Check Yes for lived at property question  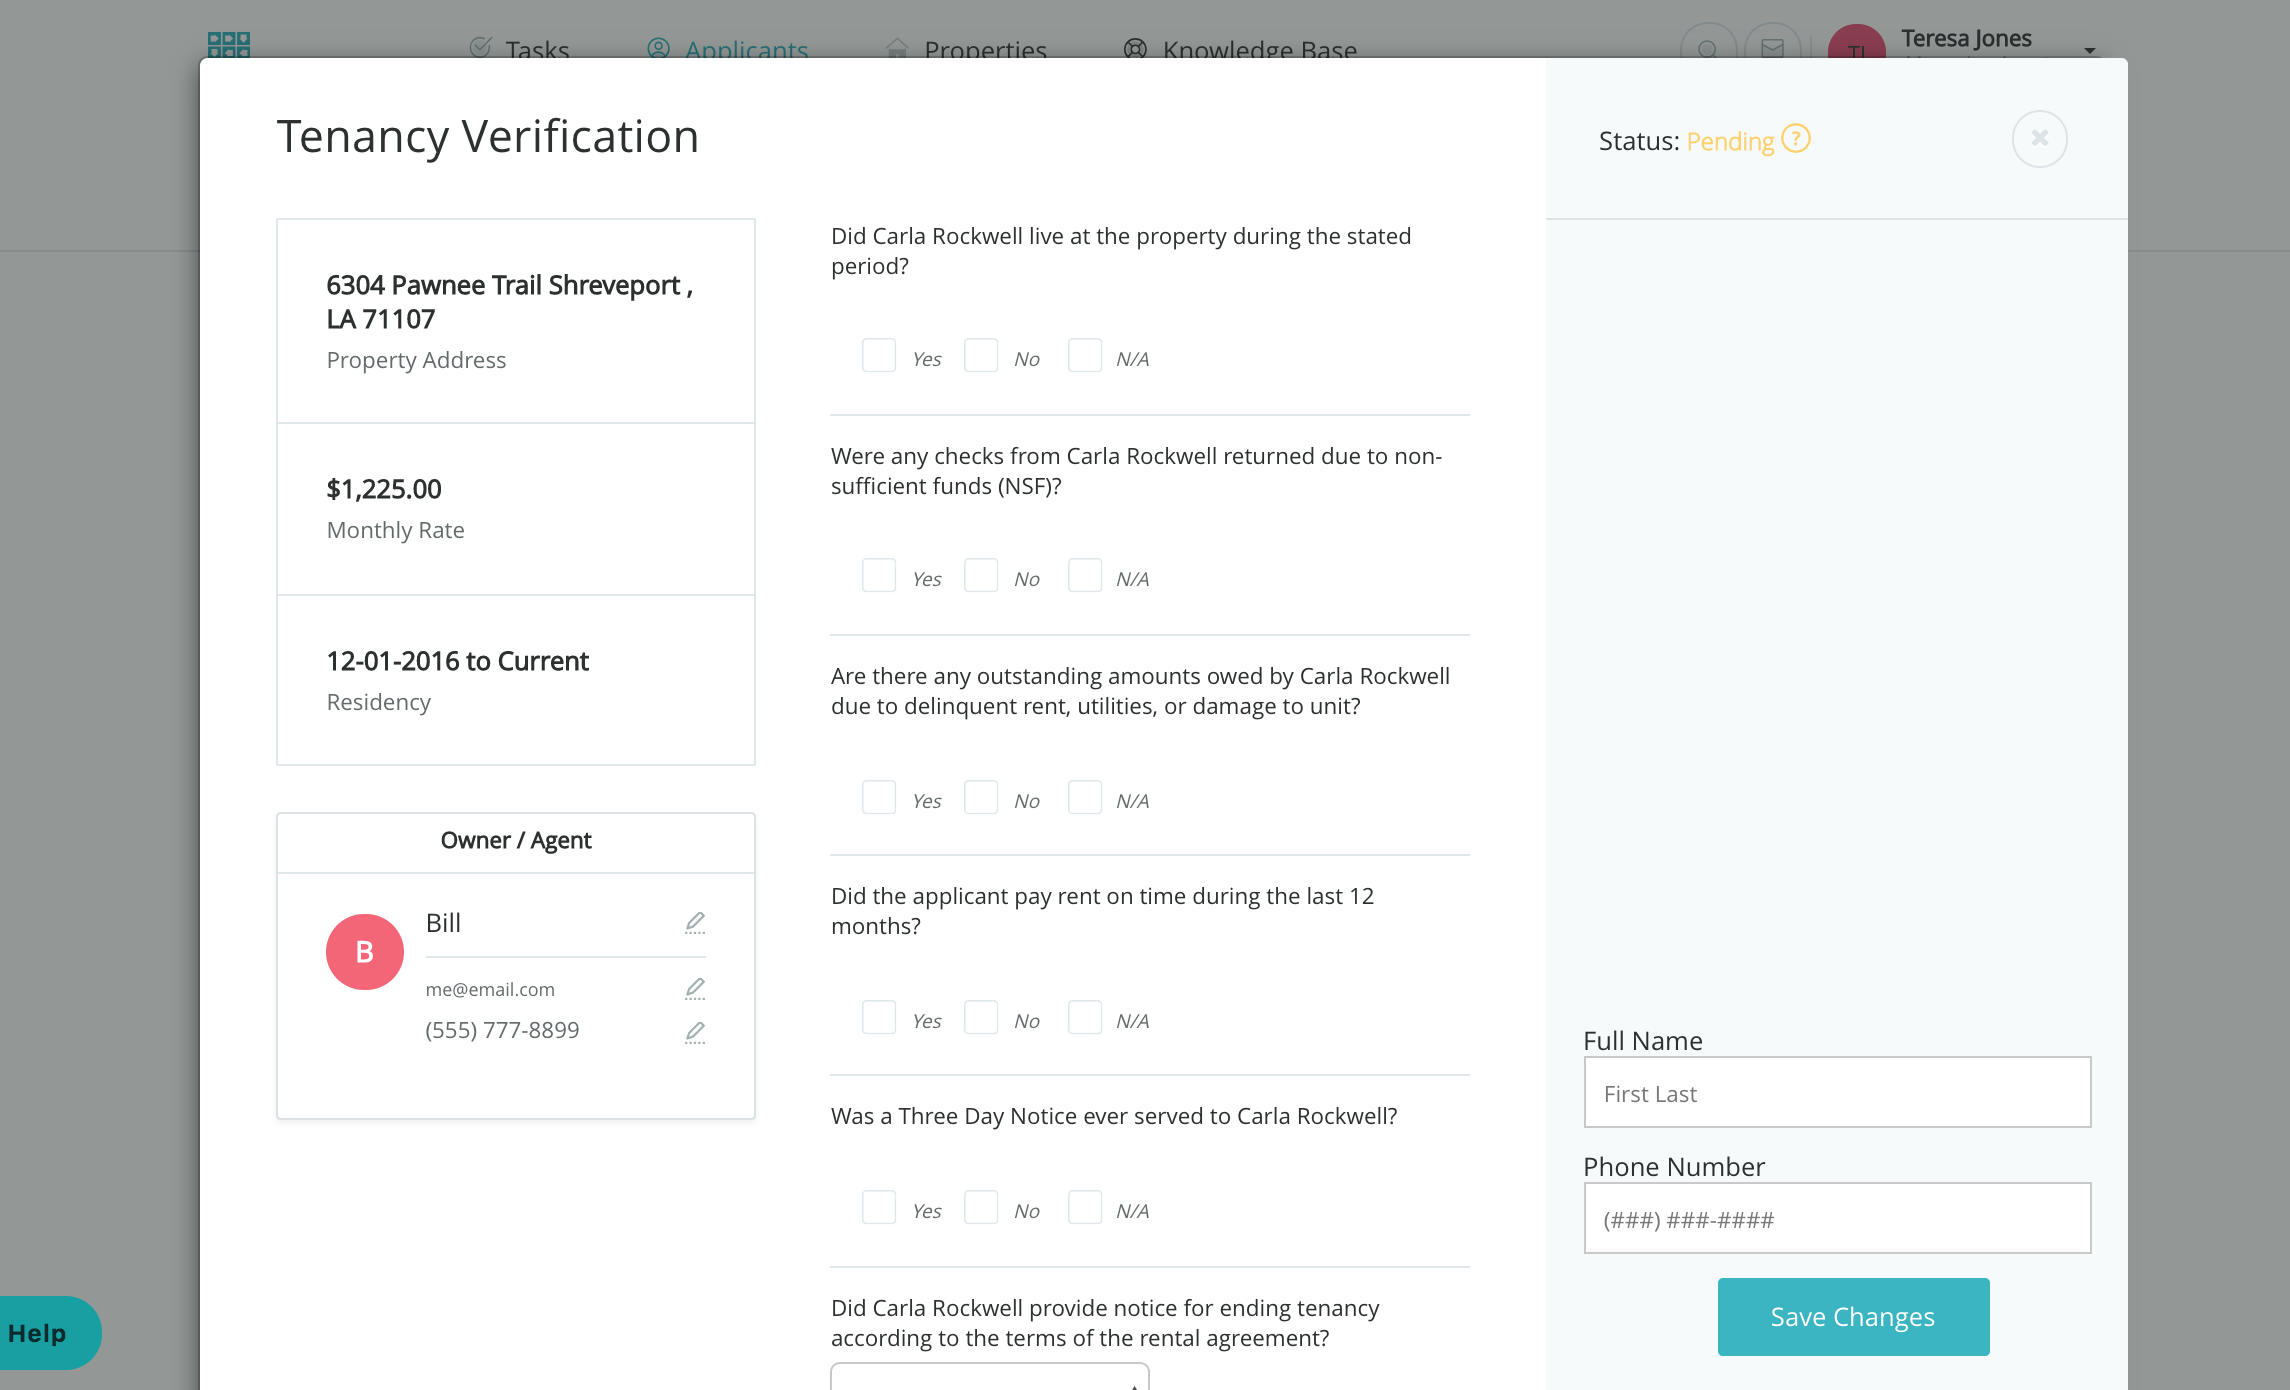pyautogui.click(x=879, y=356)
